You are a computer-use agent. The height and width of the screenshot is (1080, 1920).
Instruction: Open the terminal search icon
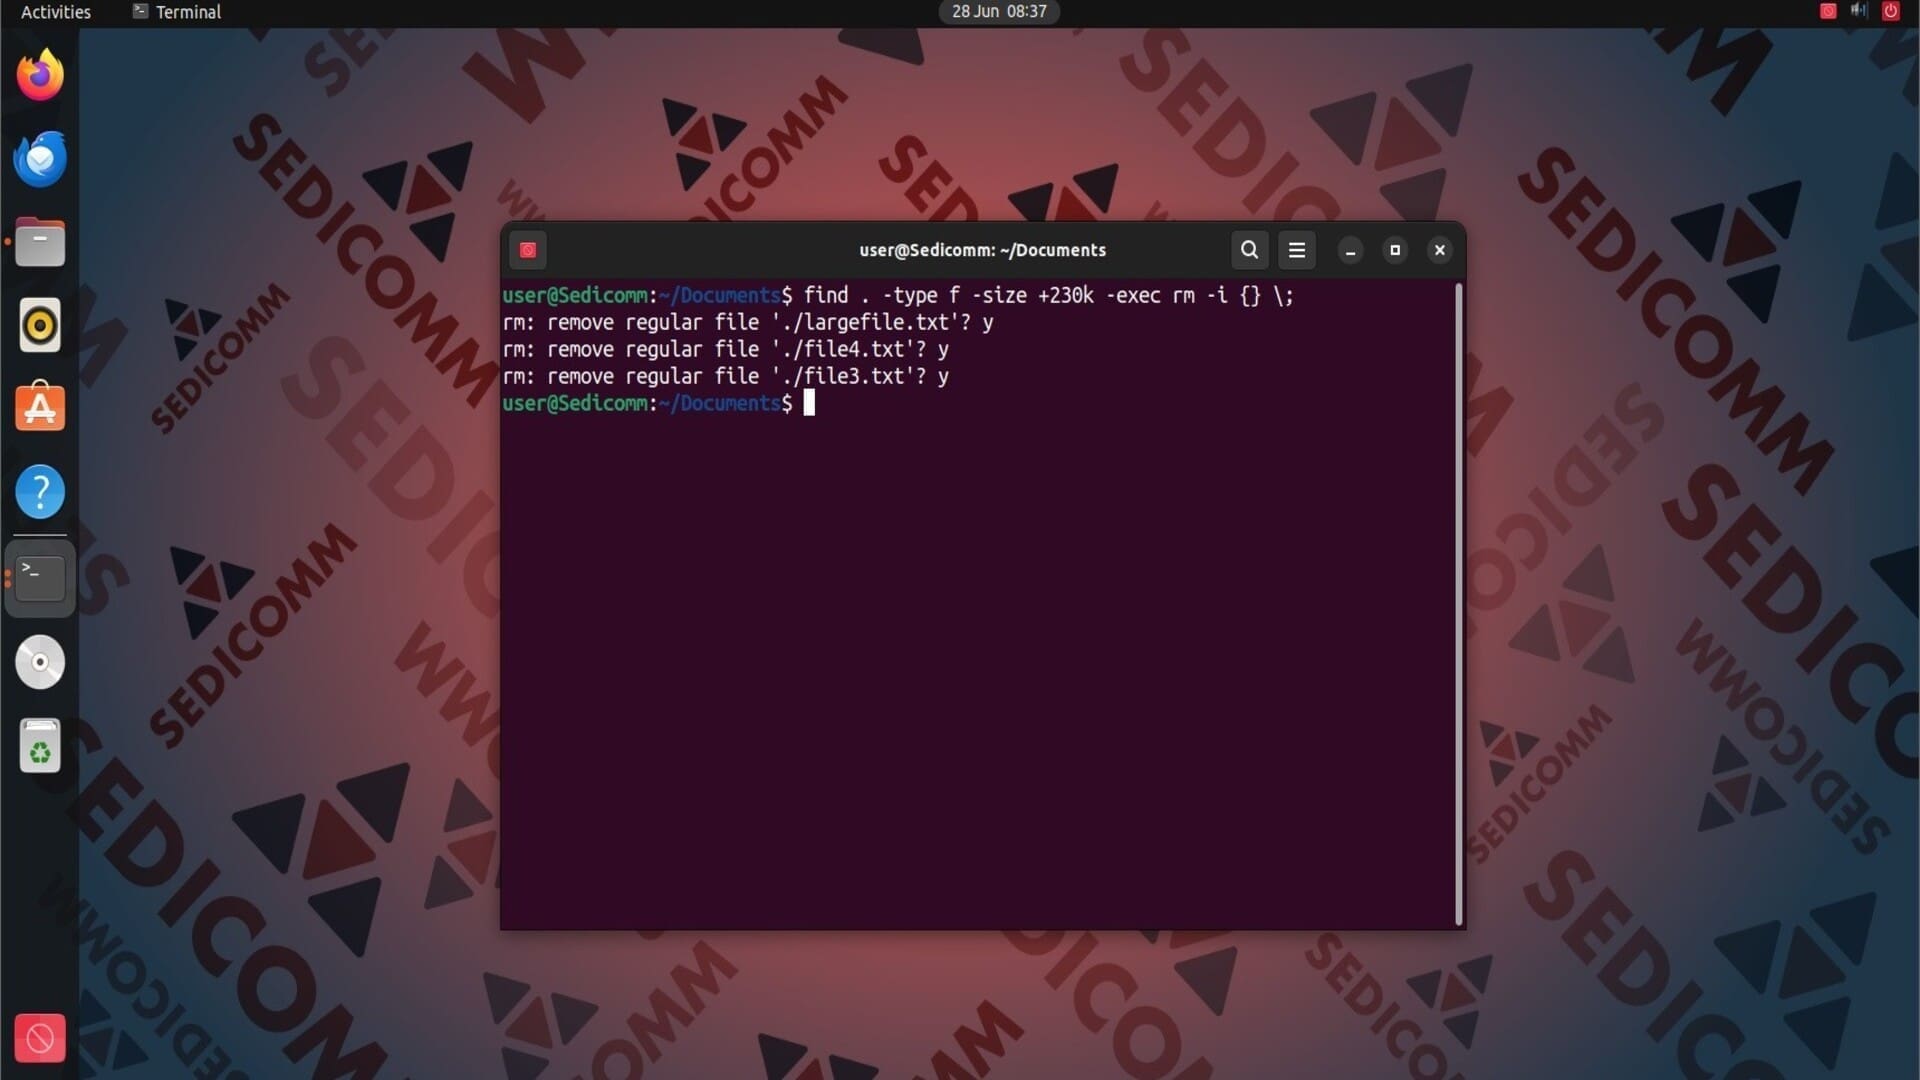[1249, 250]
